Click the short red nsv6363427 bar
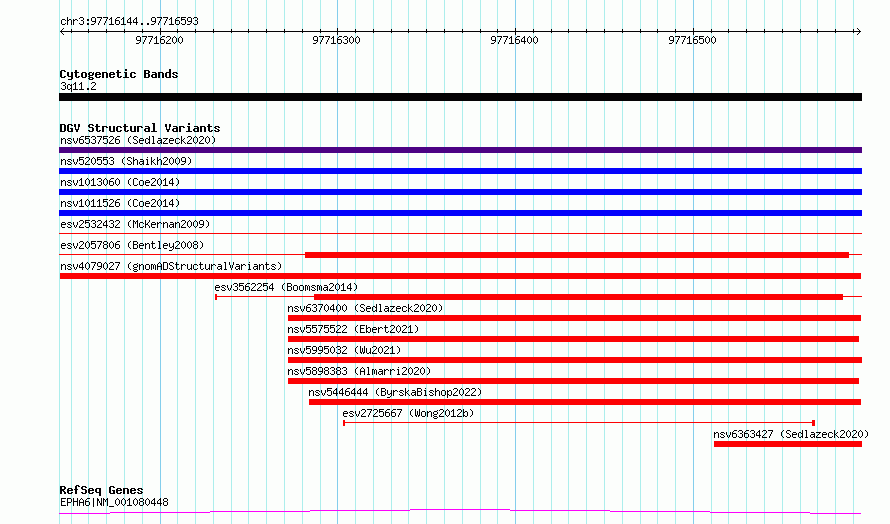Viewport: 890px width, 524px height. pos(788,444)
